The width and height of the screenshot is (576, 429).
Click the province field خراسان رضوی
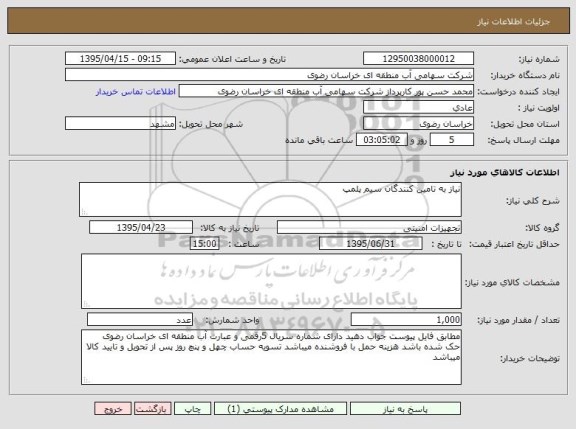[x=418, y=123]
